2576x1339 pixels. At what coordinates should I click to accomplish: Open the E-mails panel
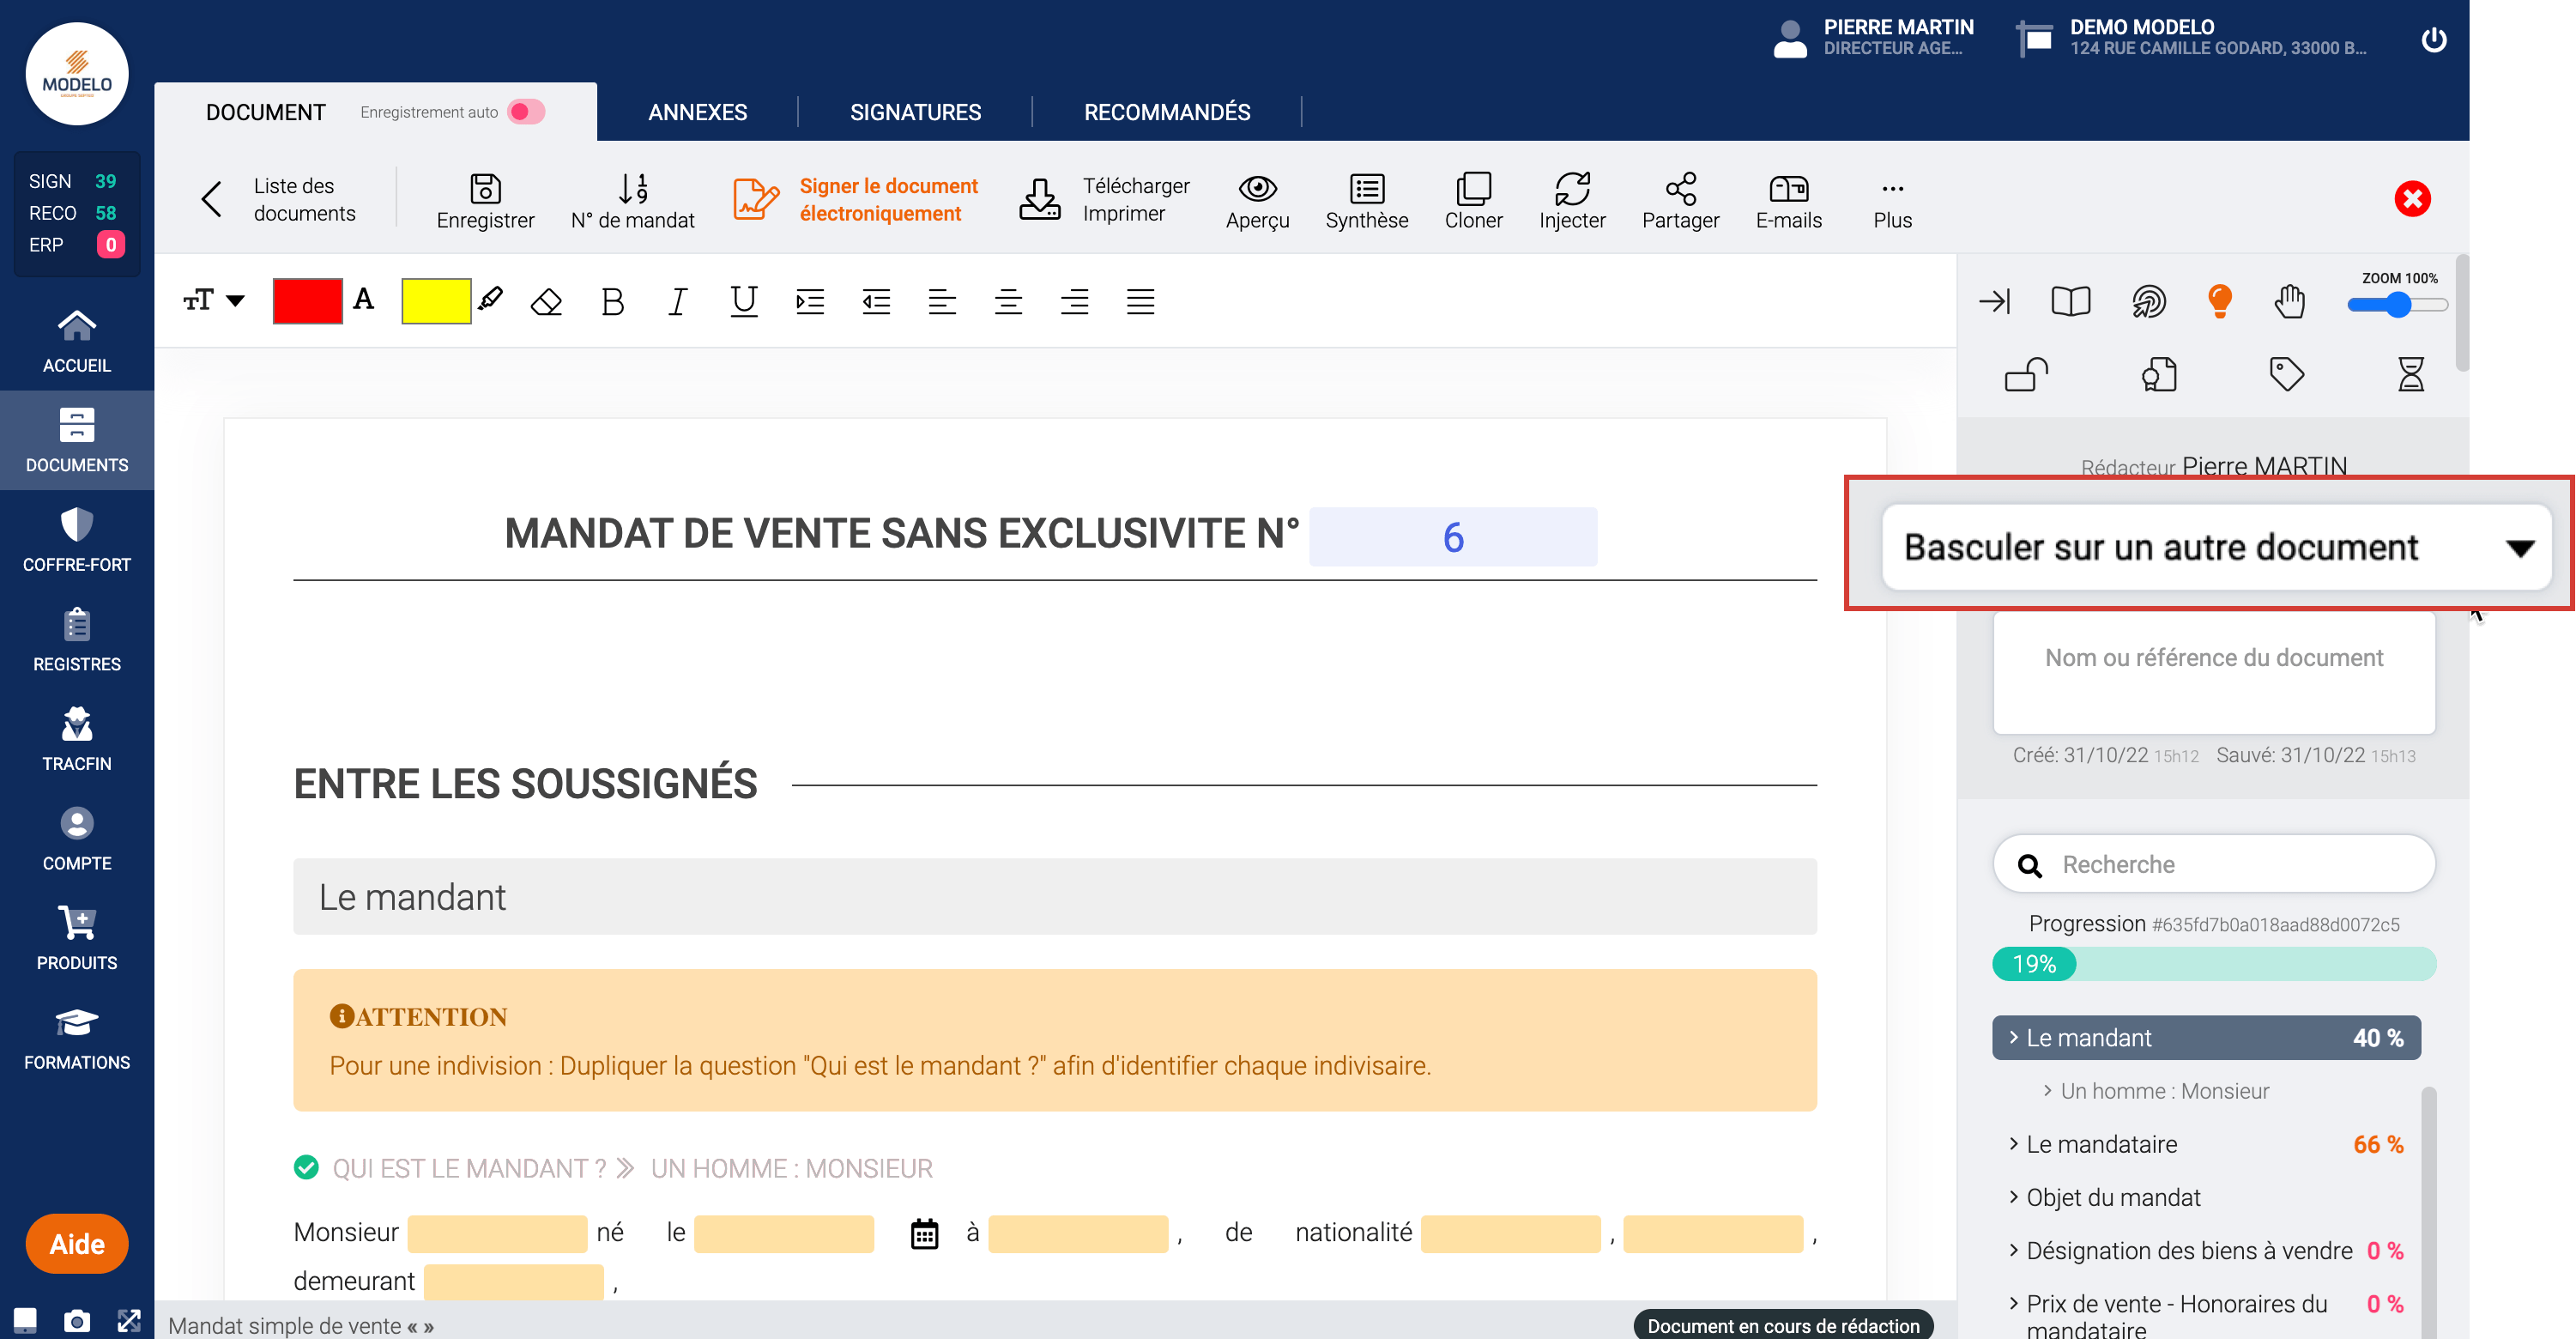point(1787,199)
